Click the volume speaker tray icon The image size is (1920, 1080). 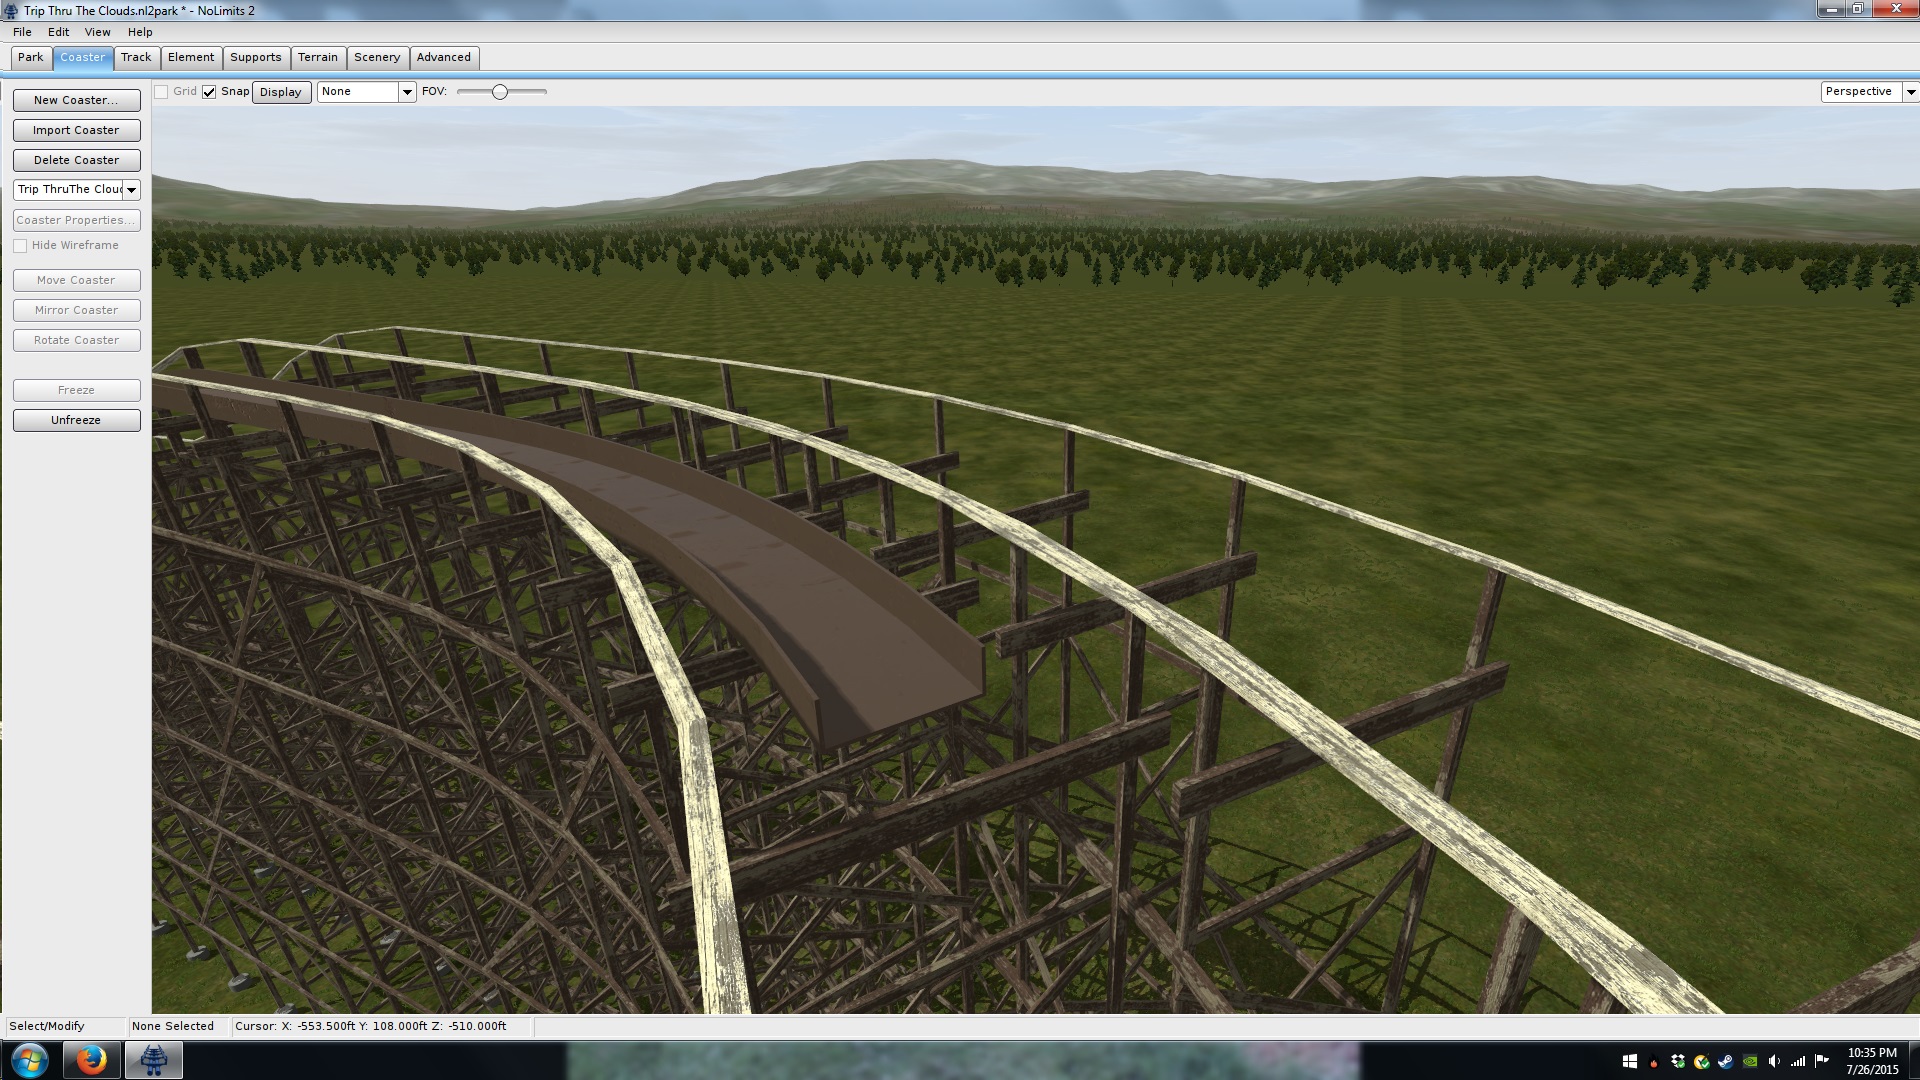tap(1774, 1061)
